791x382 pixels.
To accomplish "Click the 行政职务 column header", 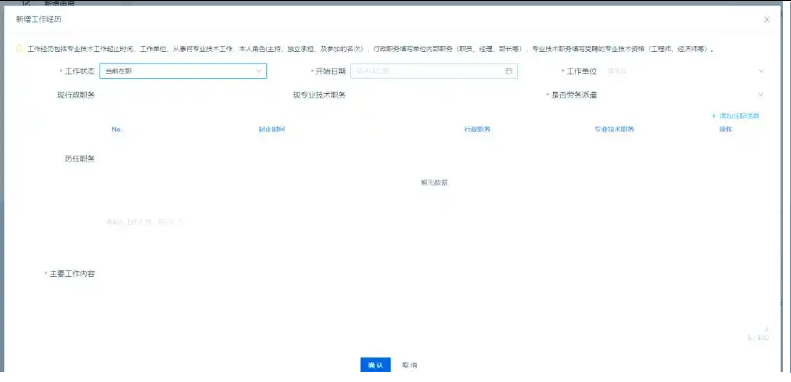I will pos(477,130).
